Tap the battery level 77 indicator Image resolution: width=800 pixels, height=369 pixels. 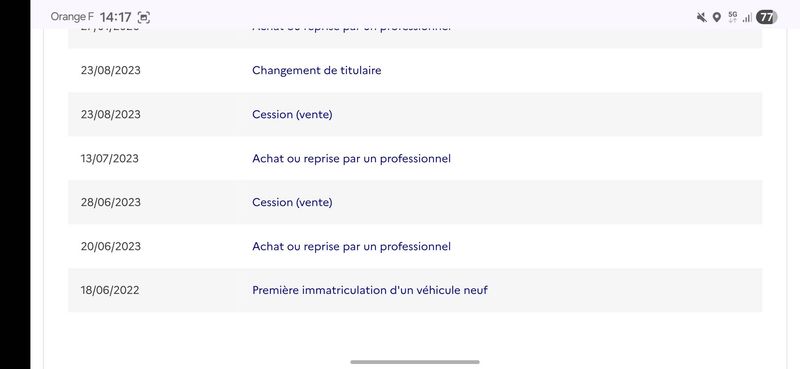point(766,17)
